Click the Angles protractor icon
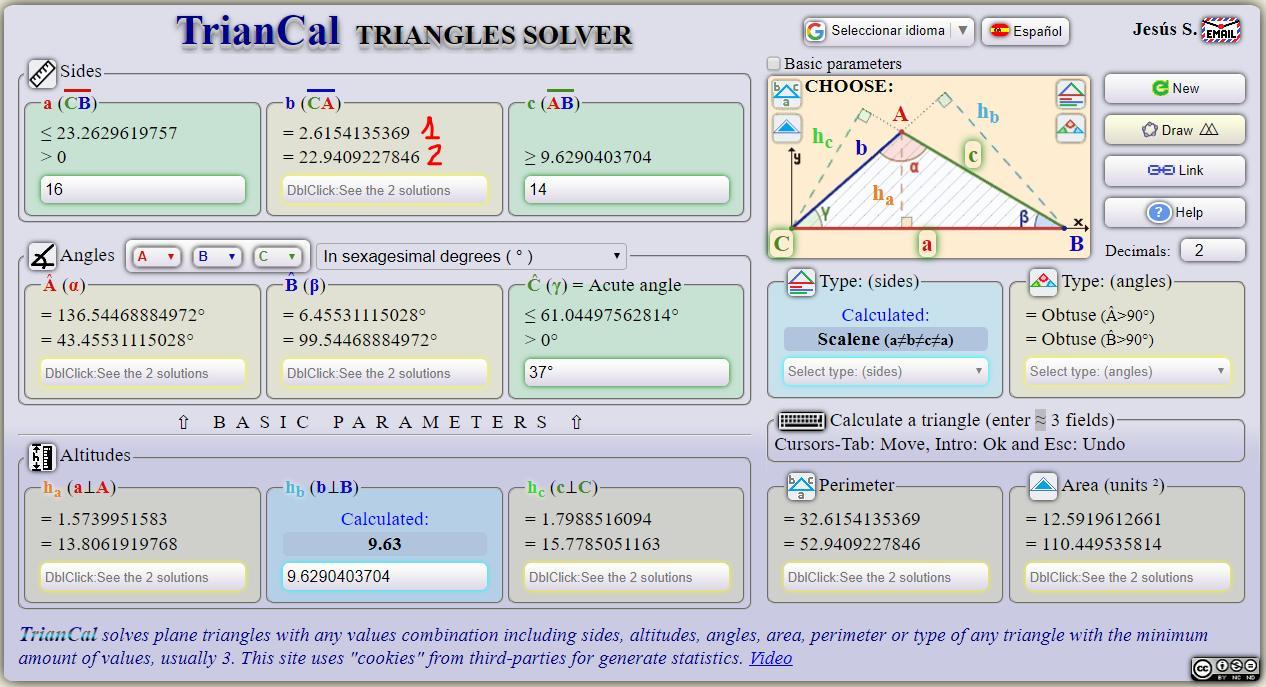1266x687 pixels. click(42, 257)
